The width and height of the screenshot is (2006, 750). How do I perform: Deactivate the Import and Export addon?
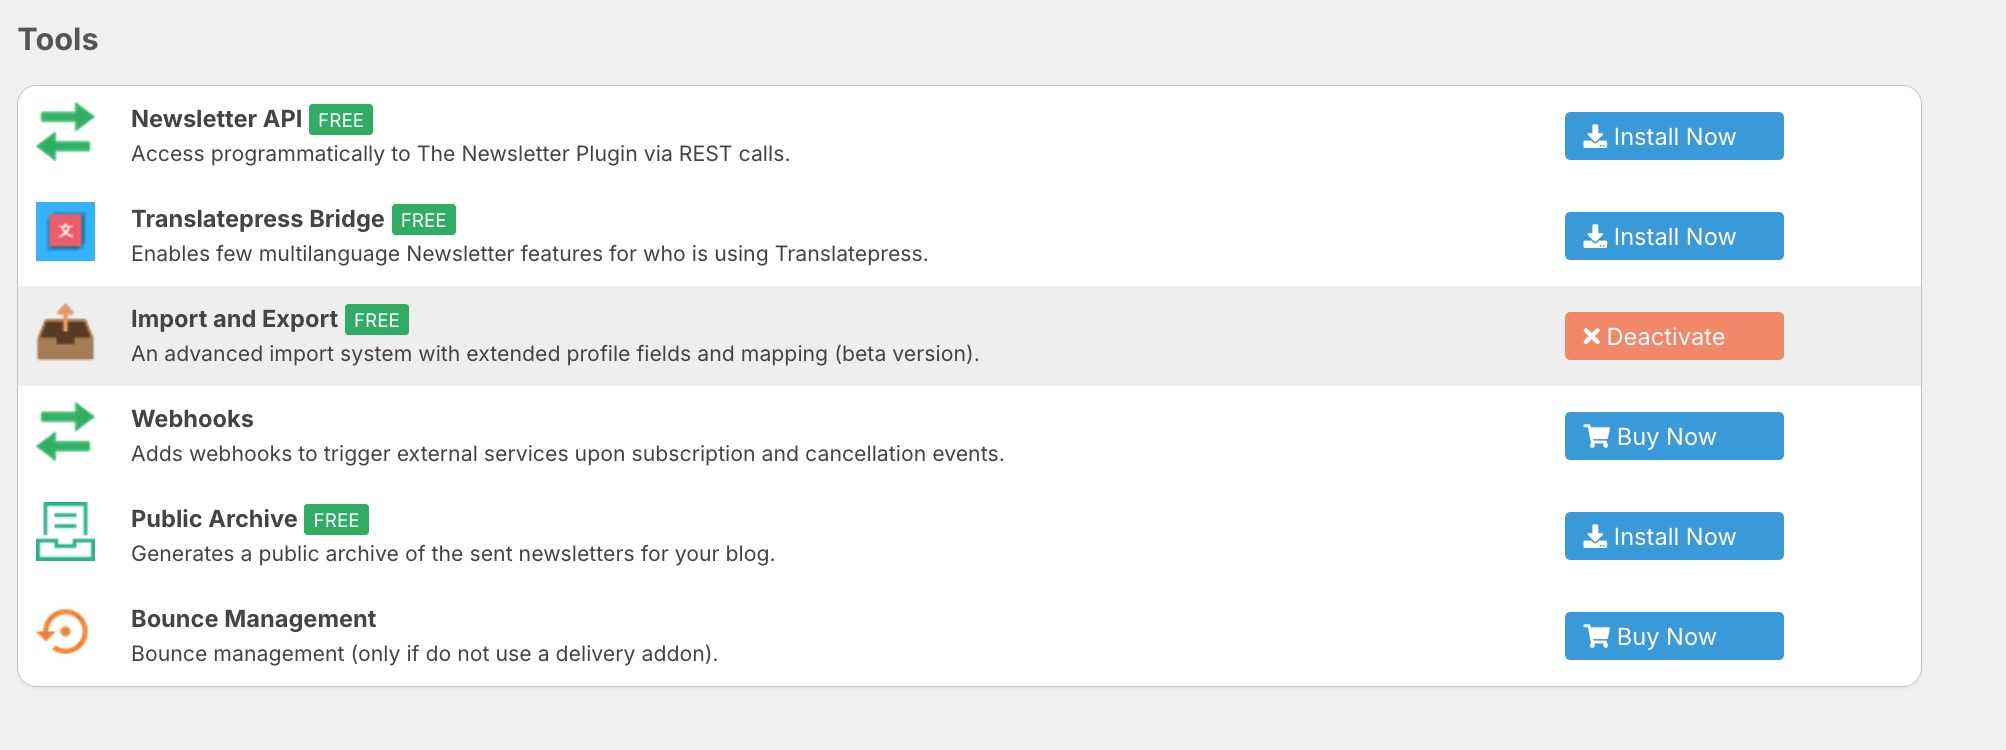pyautogui.click(x=1674, y=336)
